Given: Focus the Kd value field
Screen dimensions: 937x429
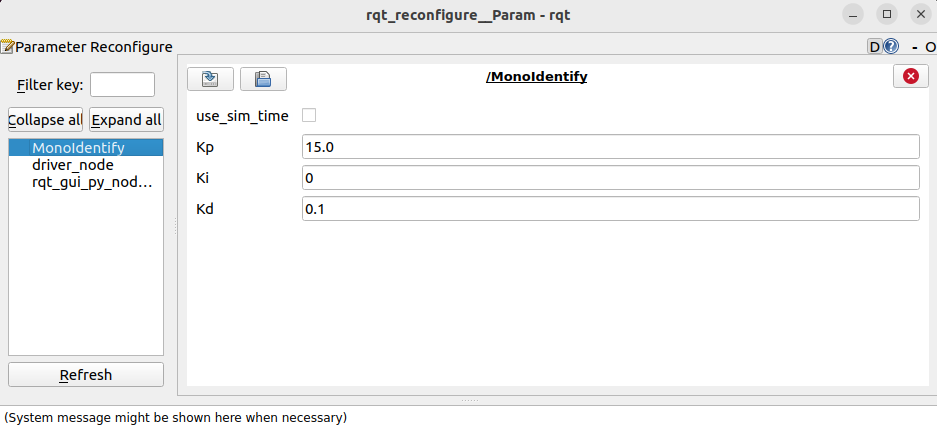Looking at the screenshot, I should [611, 209].
